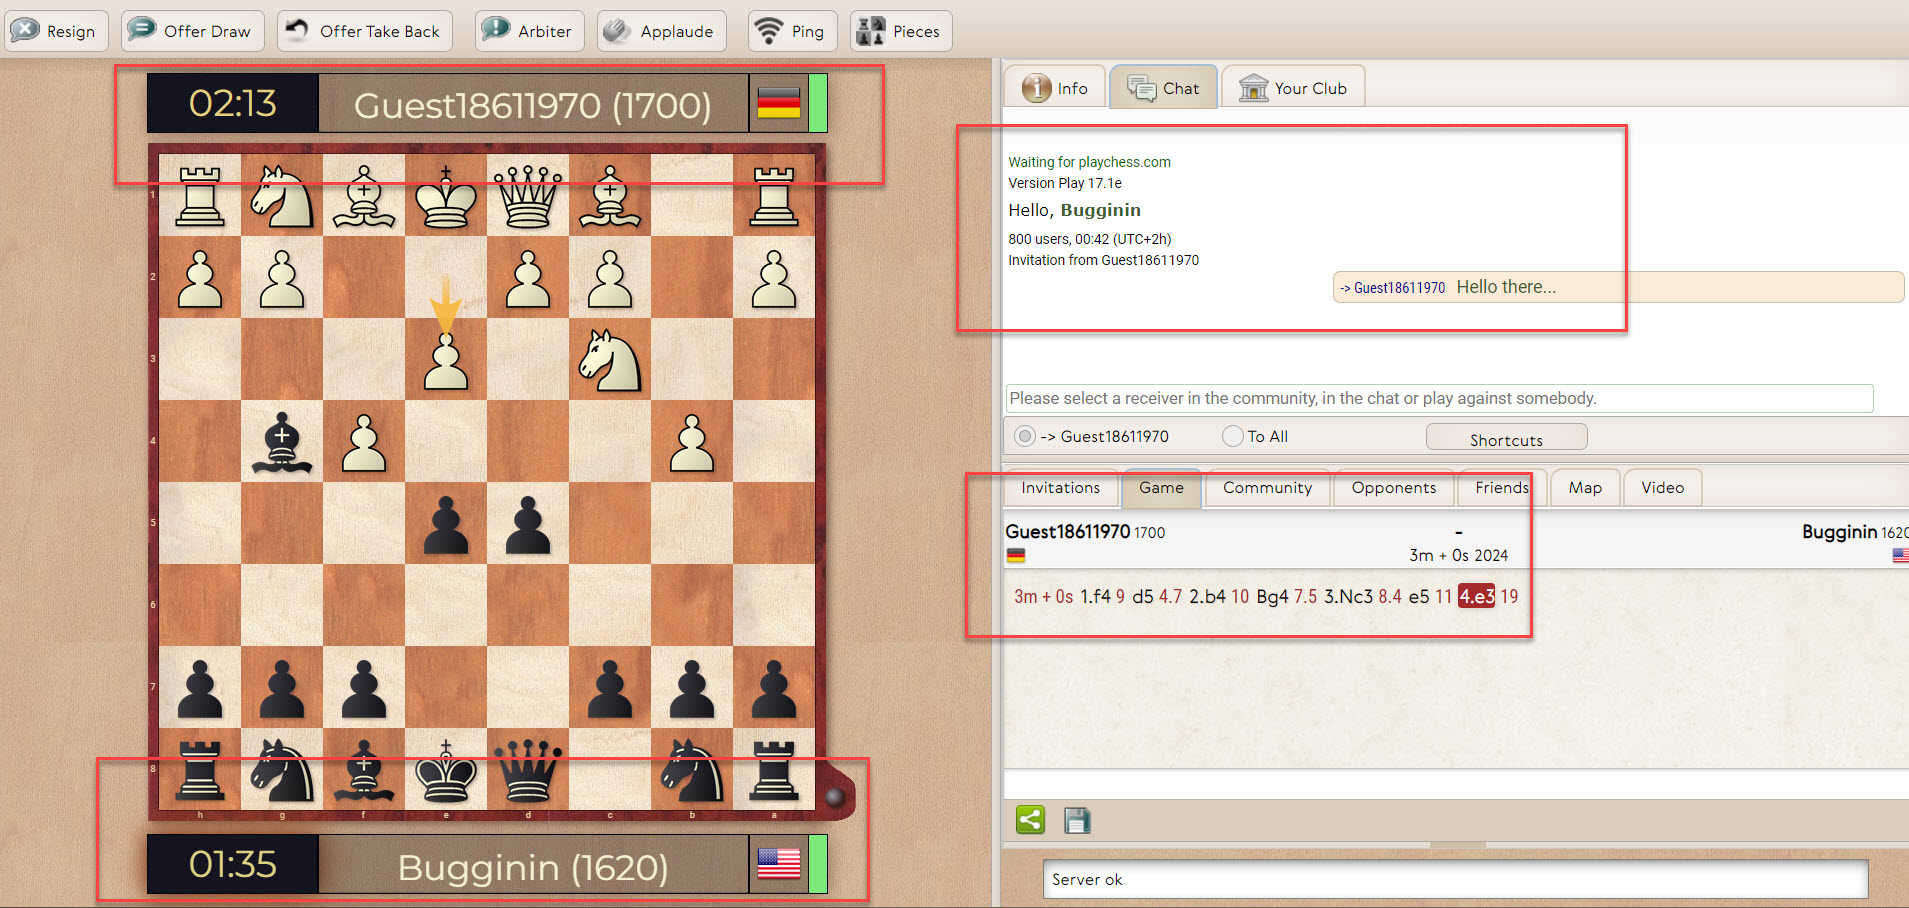This screenshot has width=1909, height=908.
Task: Open the Pieces style selector
Action: click(x=900, y=31)
